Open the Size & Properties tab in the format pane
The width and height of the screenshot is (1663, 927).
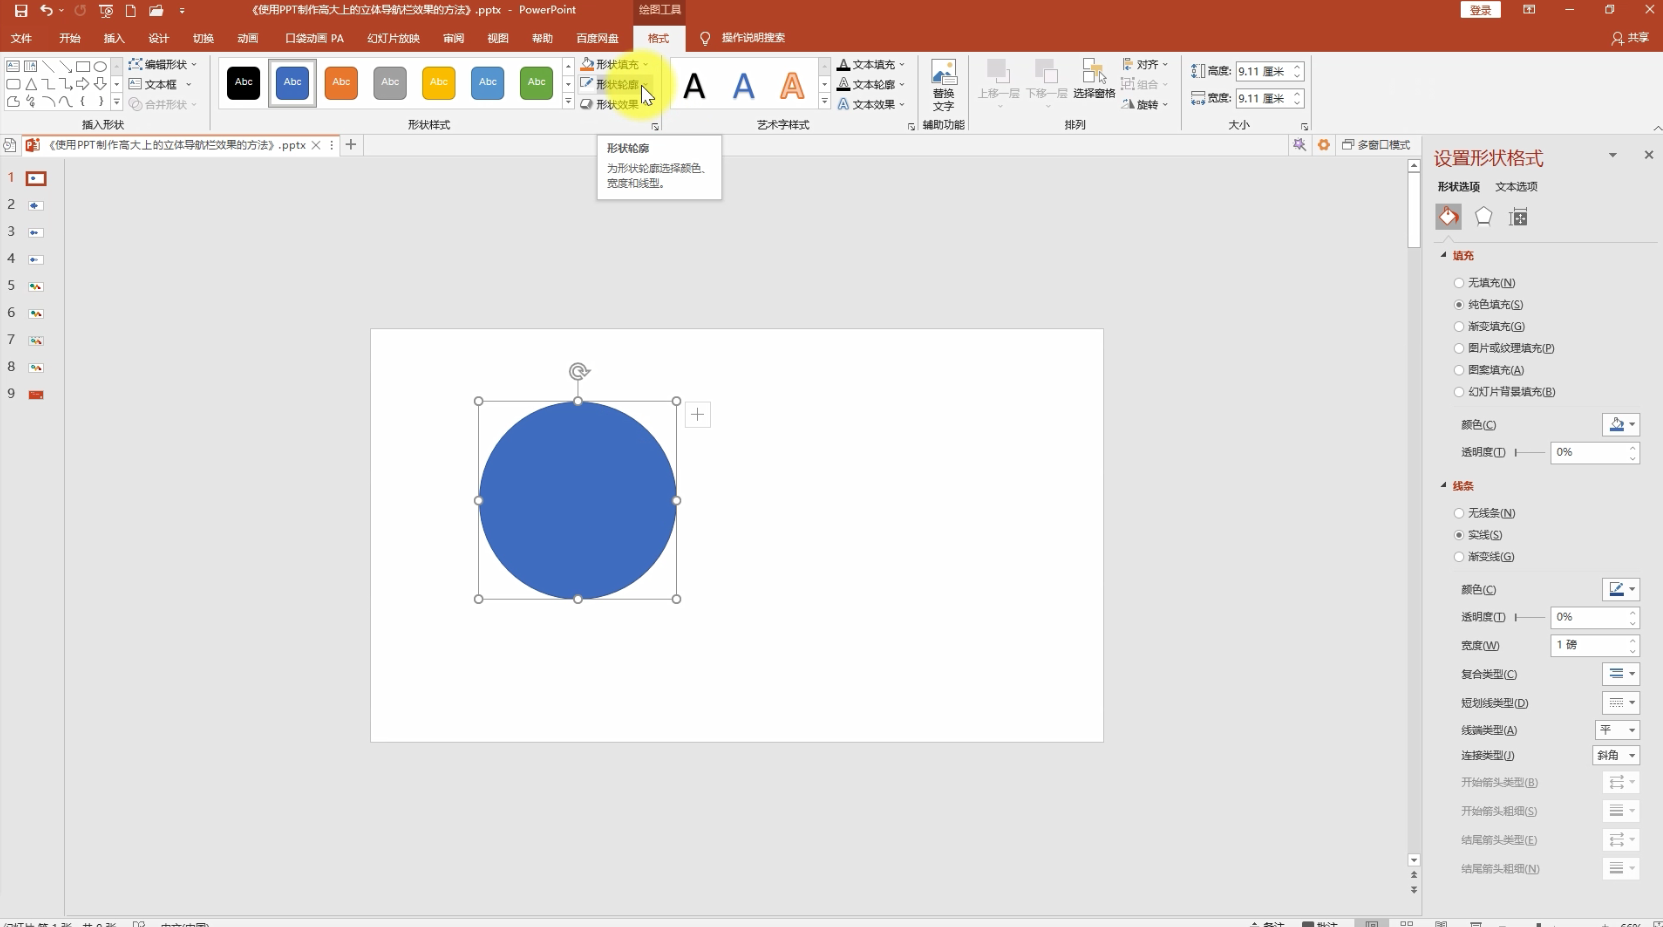pyautogui.click(x=1518, y=217)
